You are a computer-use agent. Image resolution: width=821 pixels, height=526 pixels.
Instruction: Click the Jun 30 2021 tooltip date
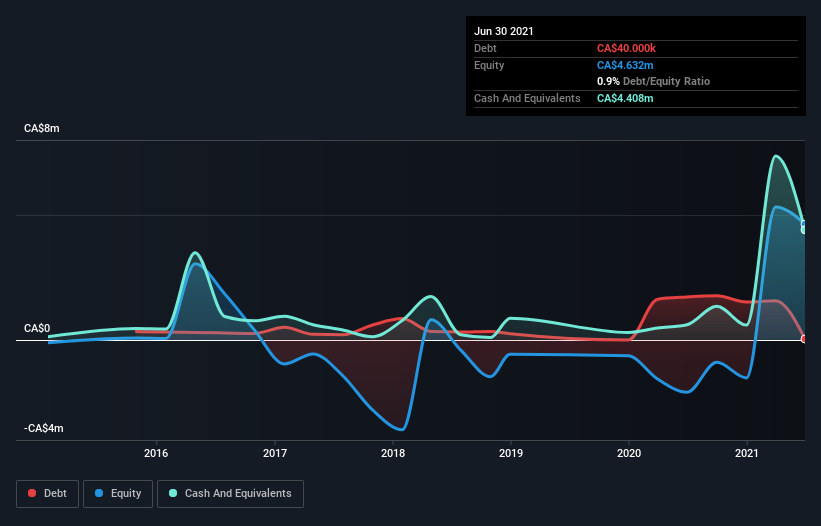click(504, 31)
